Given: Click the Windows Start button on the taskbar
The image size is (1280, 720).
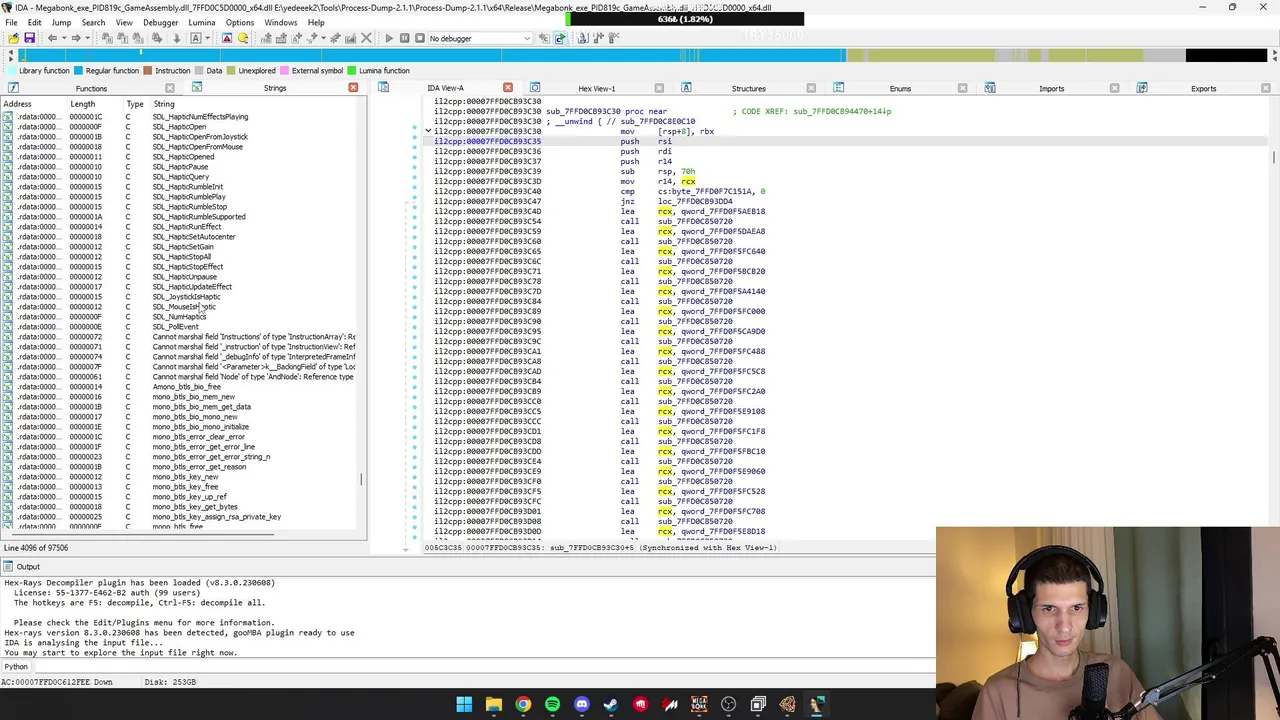Looking at the screenshot, I should (464, 705).
